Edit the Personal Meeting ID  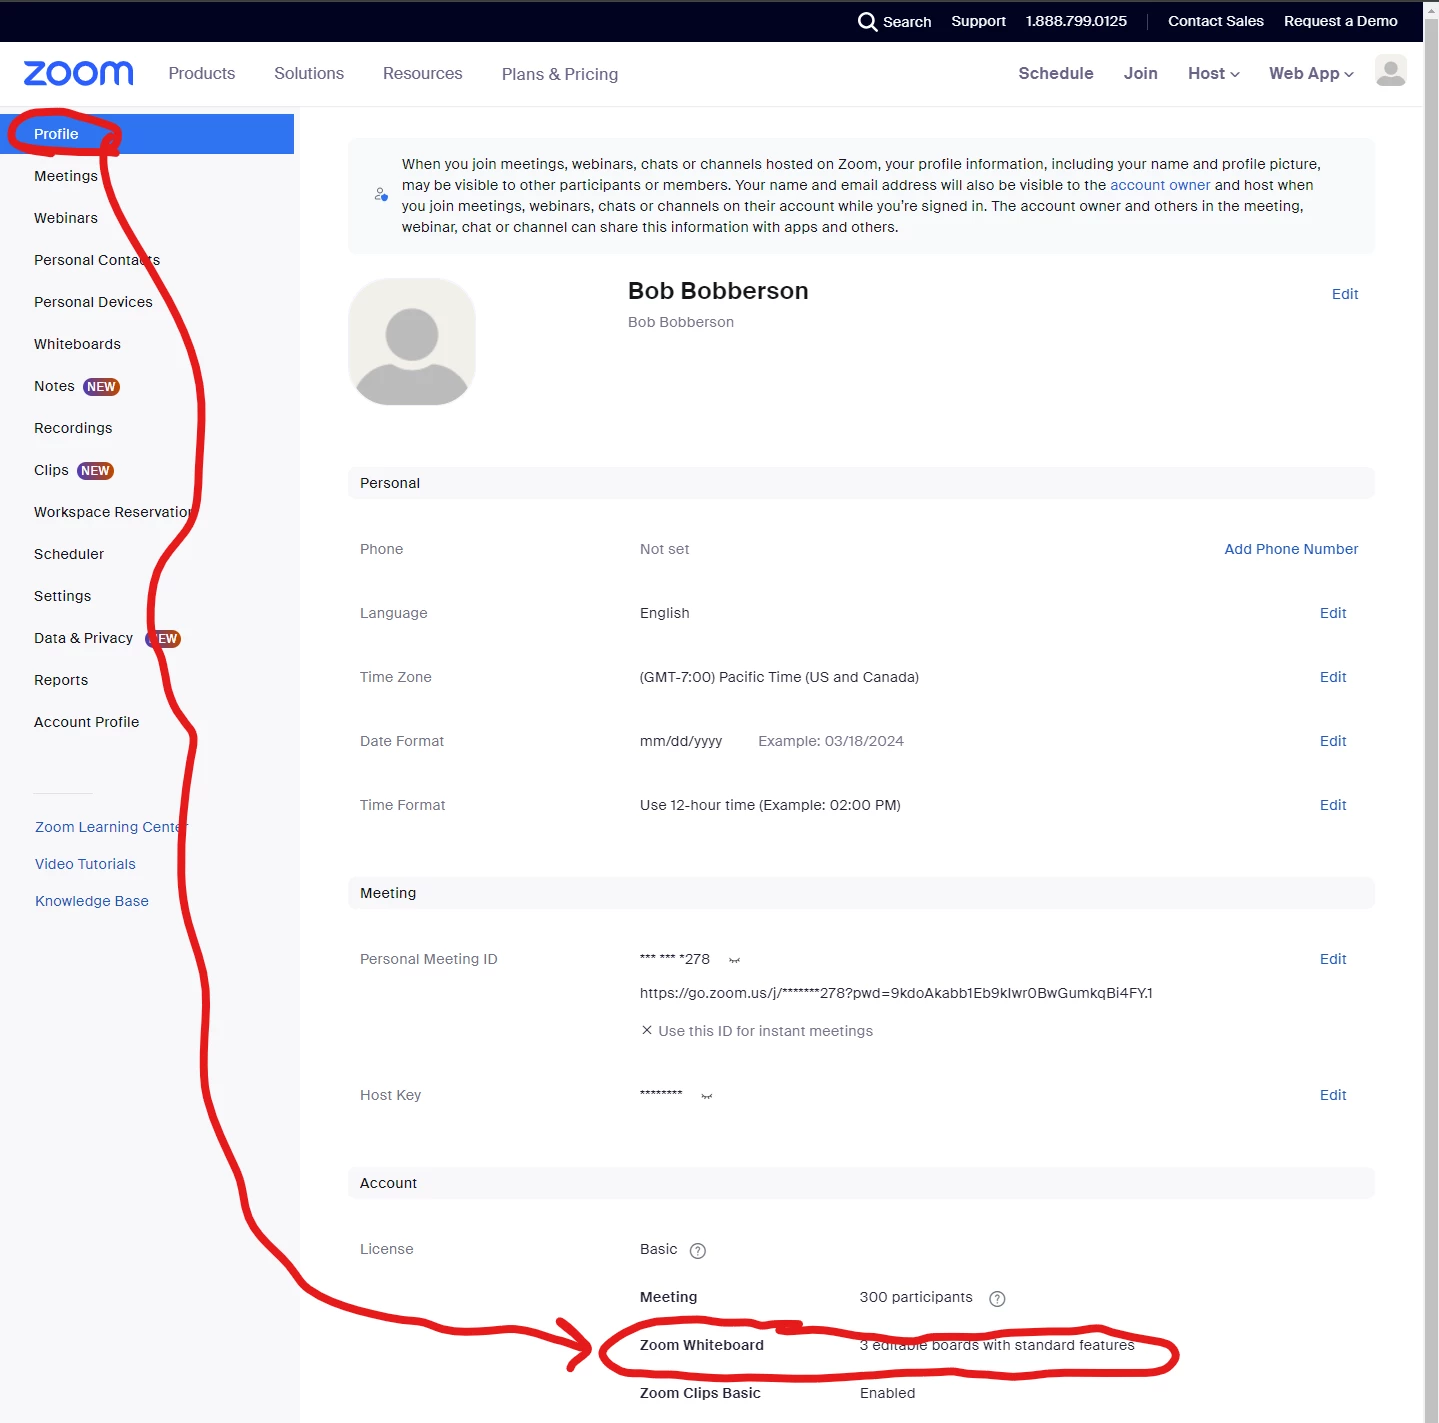coord(1333,959)
